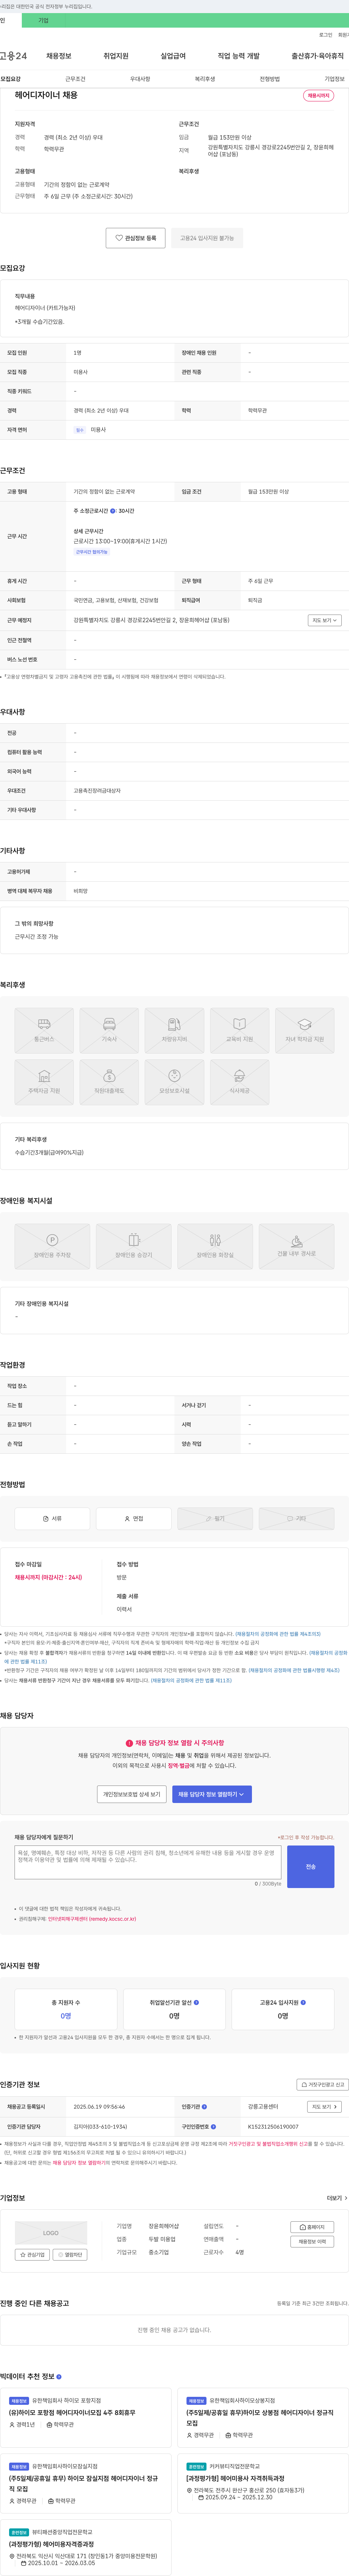
Task: Click 고용24 입사지원 불가능 button
Action: [207, 238]
